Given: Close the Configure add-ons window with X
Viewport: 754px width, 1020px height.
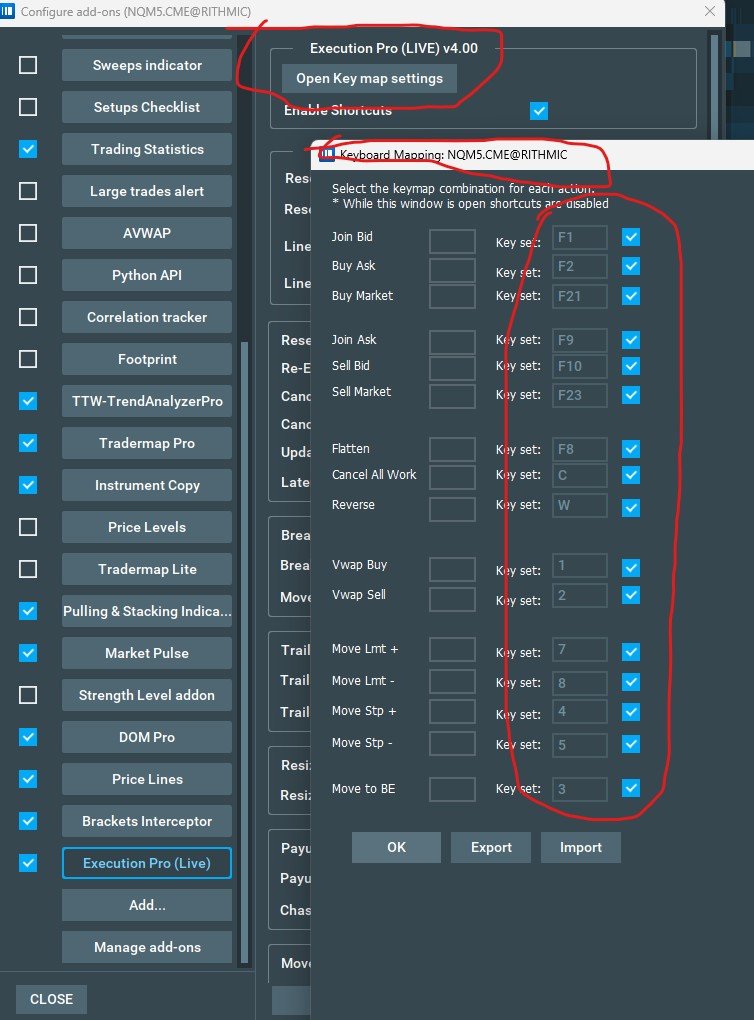Looking at the screenshot, I should point(711,11).
